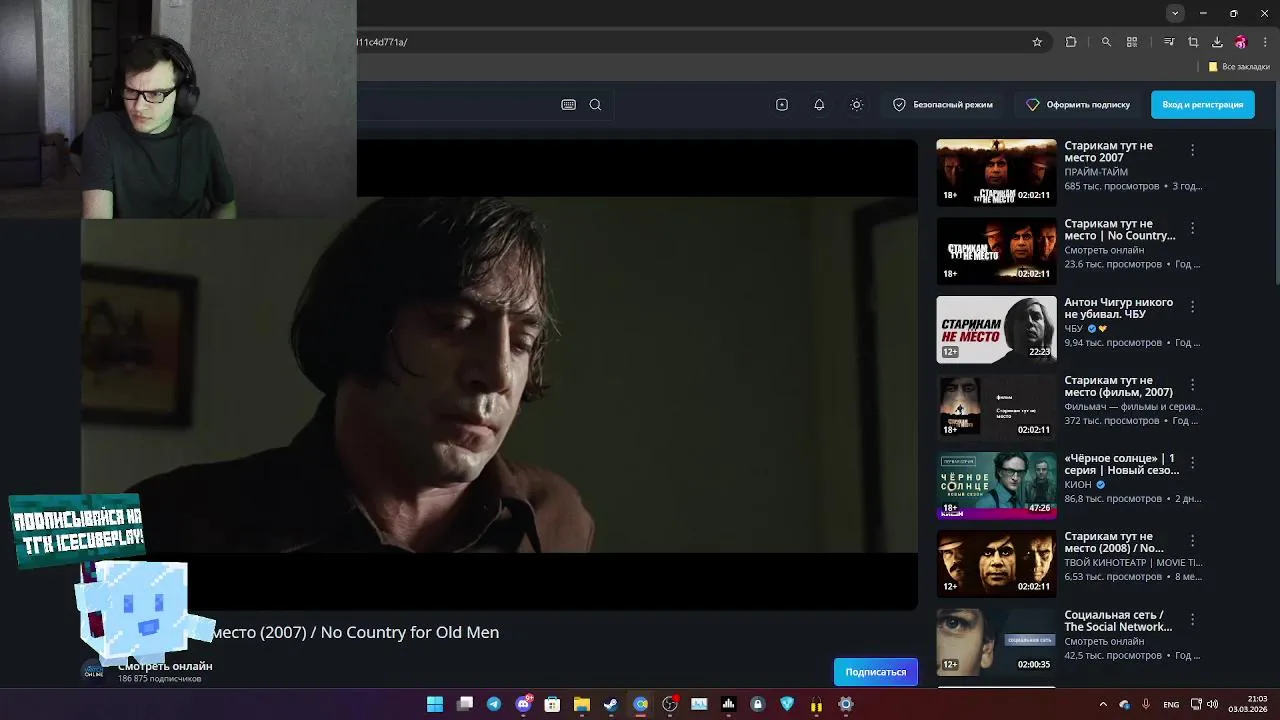
Task: Open options for Старикам тут не место (2008)
Action: (1192, 540)
